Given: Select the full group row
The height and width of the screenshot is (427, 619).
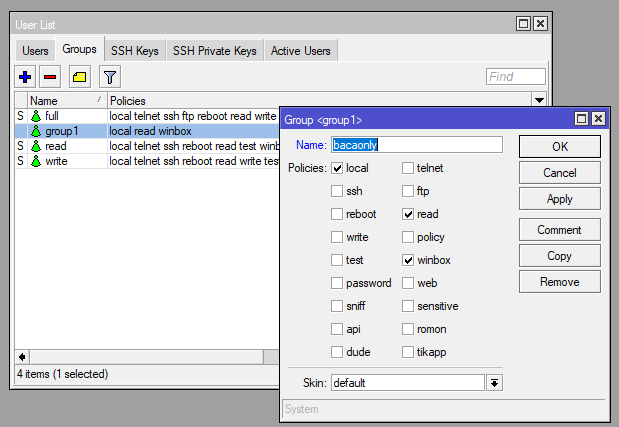Looking at the screenshot, I should [x=147, y=116].
